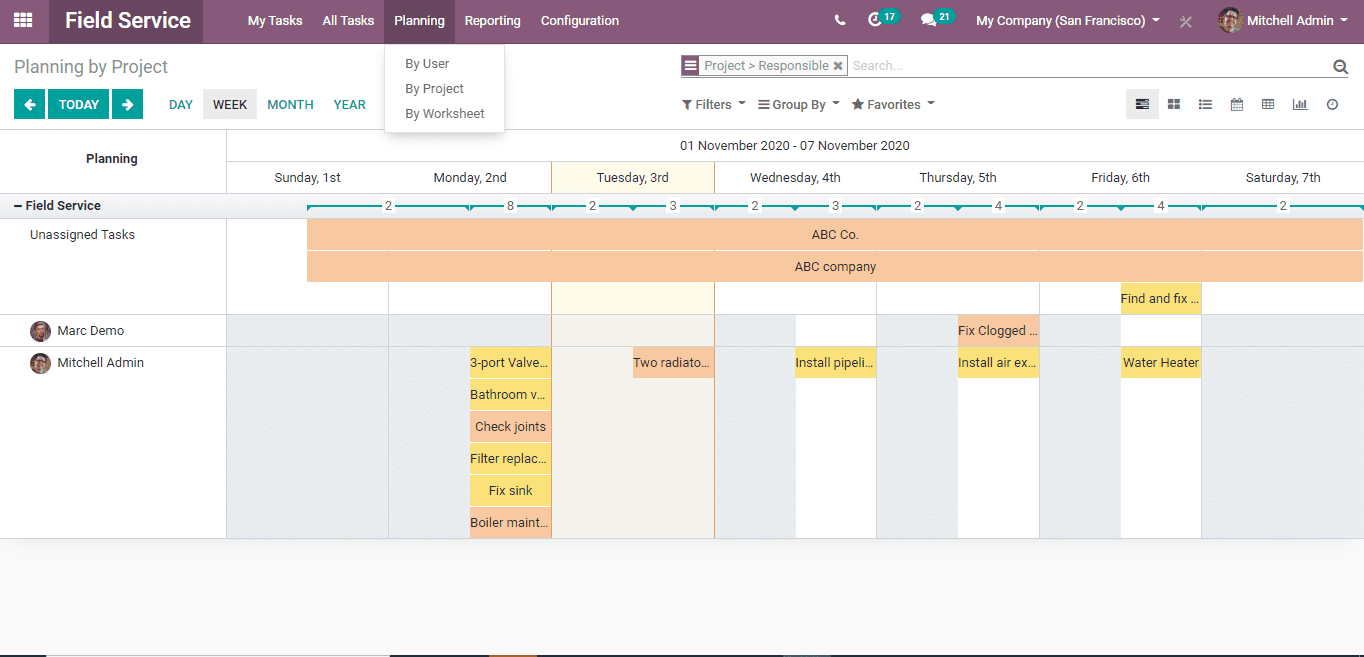Switch to Calendar view

tap(1237, 104)
